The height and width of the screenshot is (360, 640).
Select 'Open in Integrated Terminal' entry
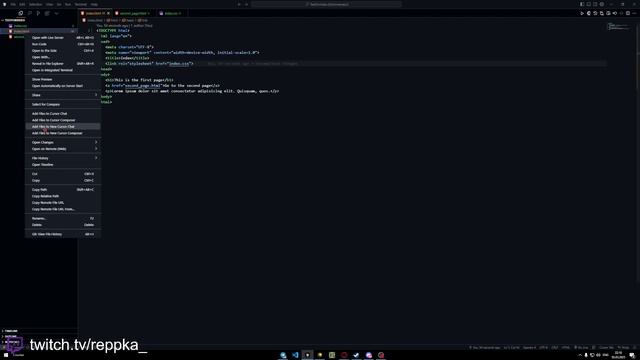point(63,70)
